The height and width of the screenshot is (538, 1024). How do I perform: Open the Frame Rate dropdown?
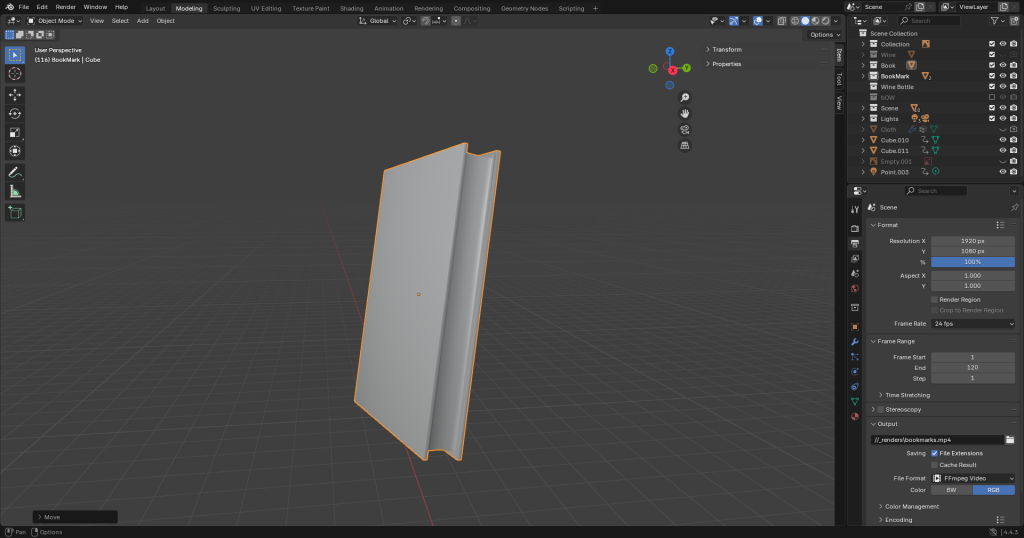(972, 324)
